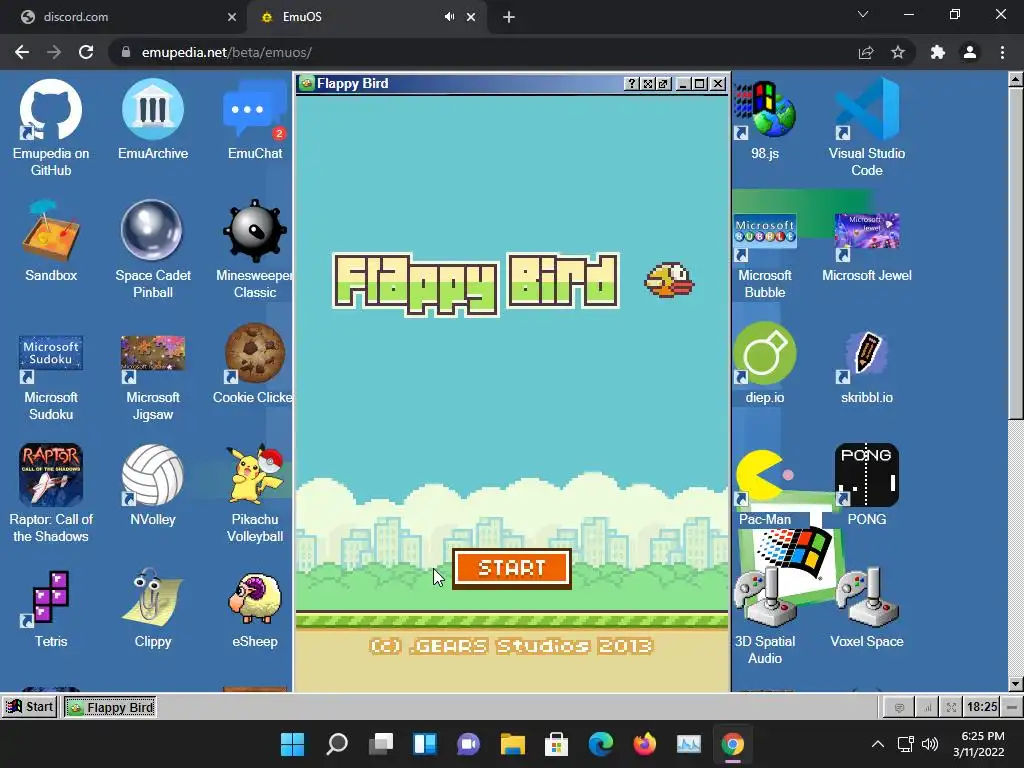Click the EmuOS tray clock 18:25
Viewport: 1024px width, 768px height.
tap(982, 707)
